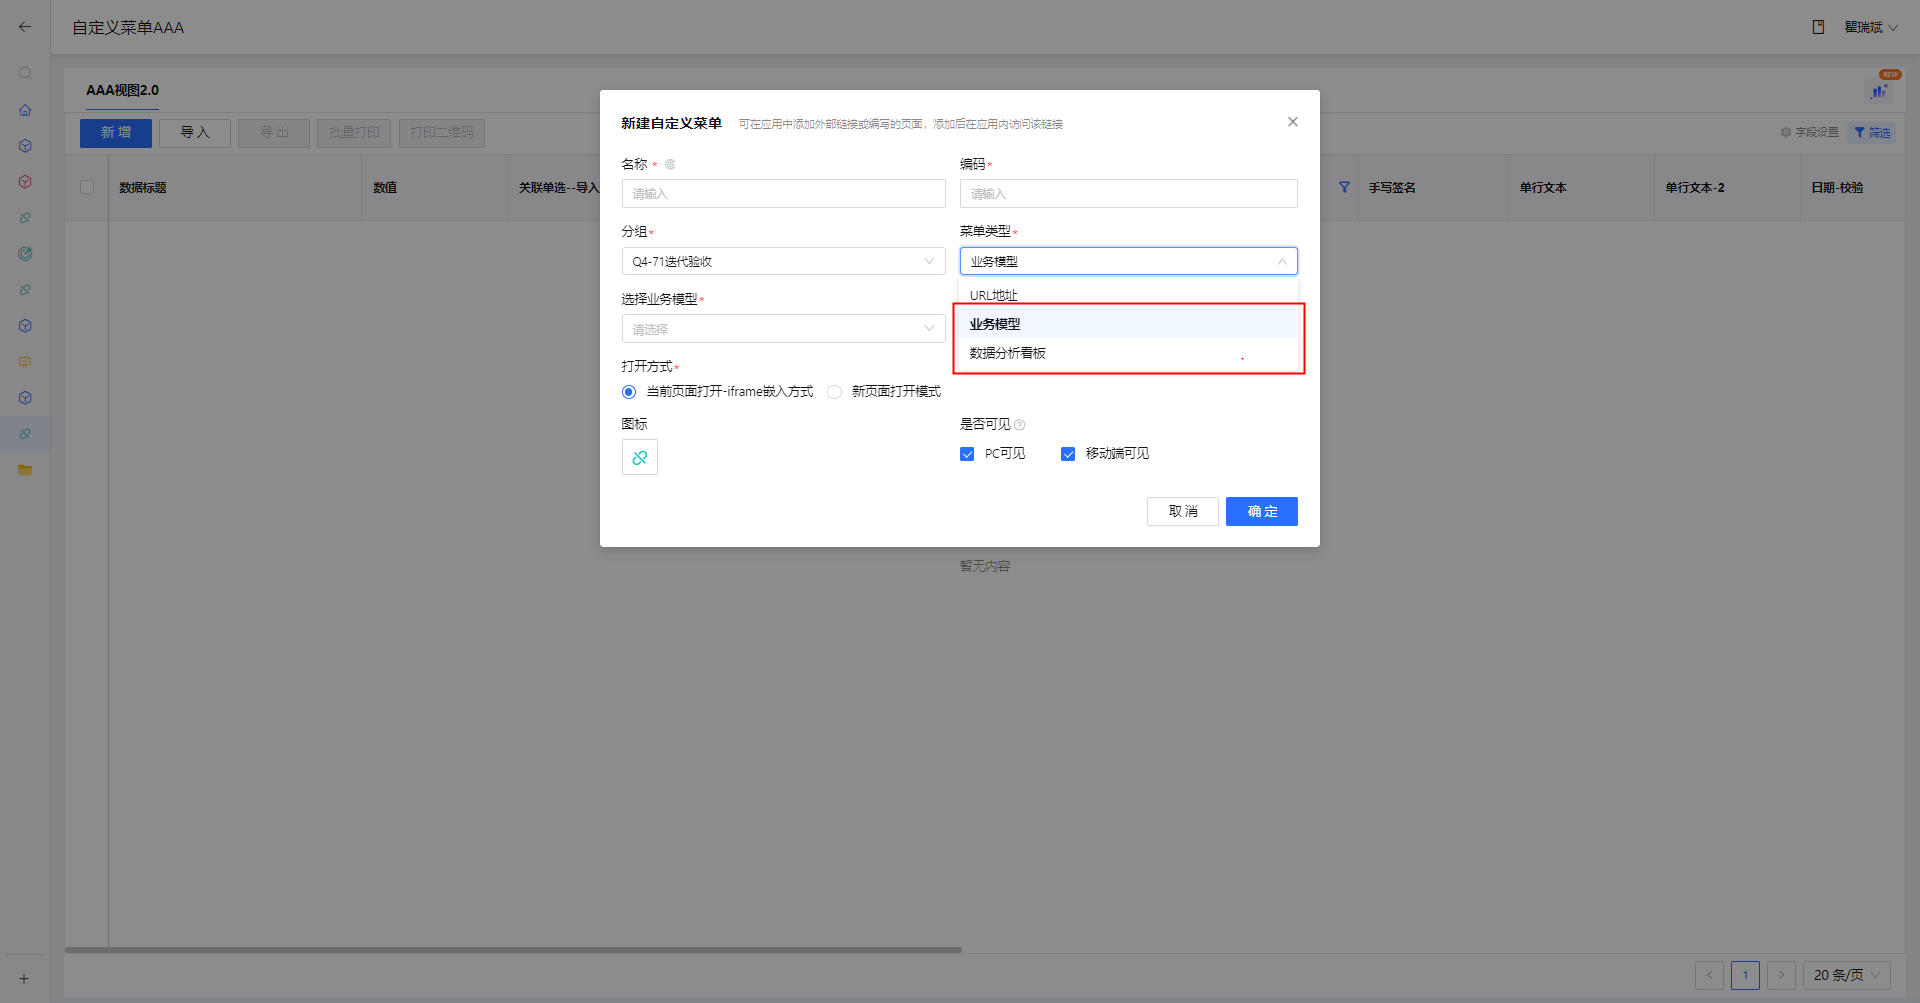Click the 取消 button
The image size is (1920, 1003).
[1183, 511]
